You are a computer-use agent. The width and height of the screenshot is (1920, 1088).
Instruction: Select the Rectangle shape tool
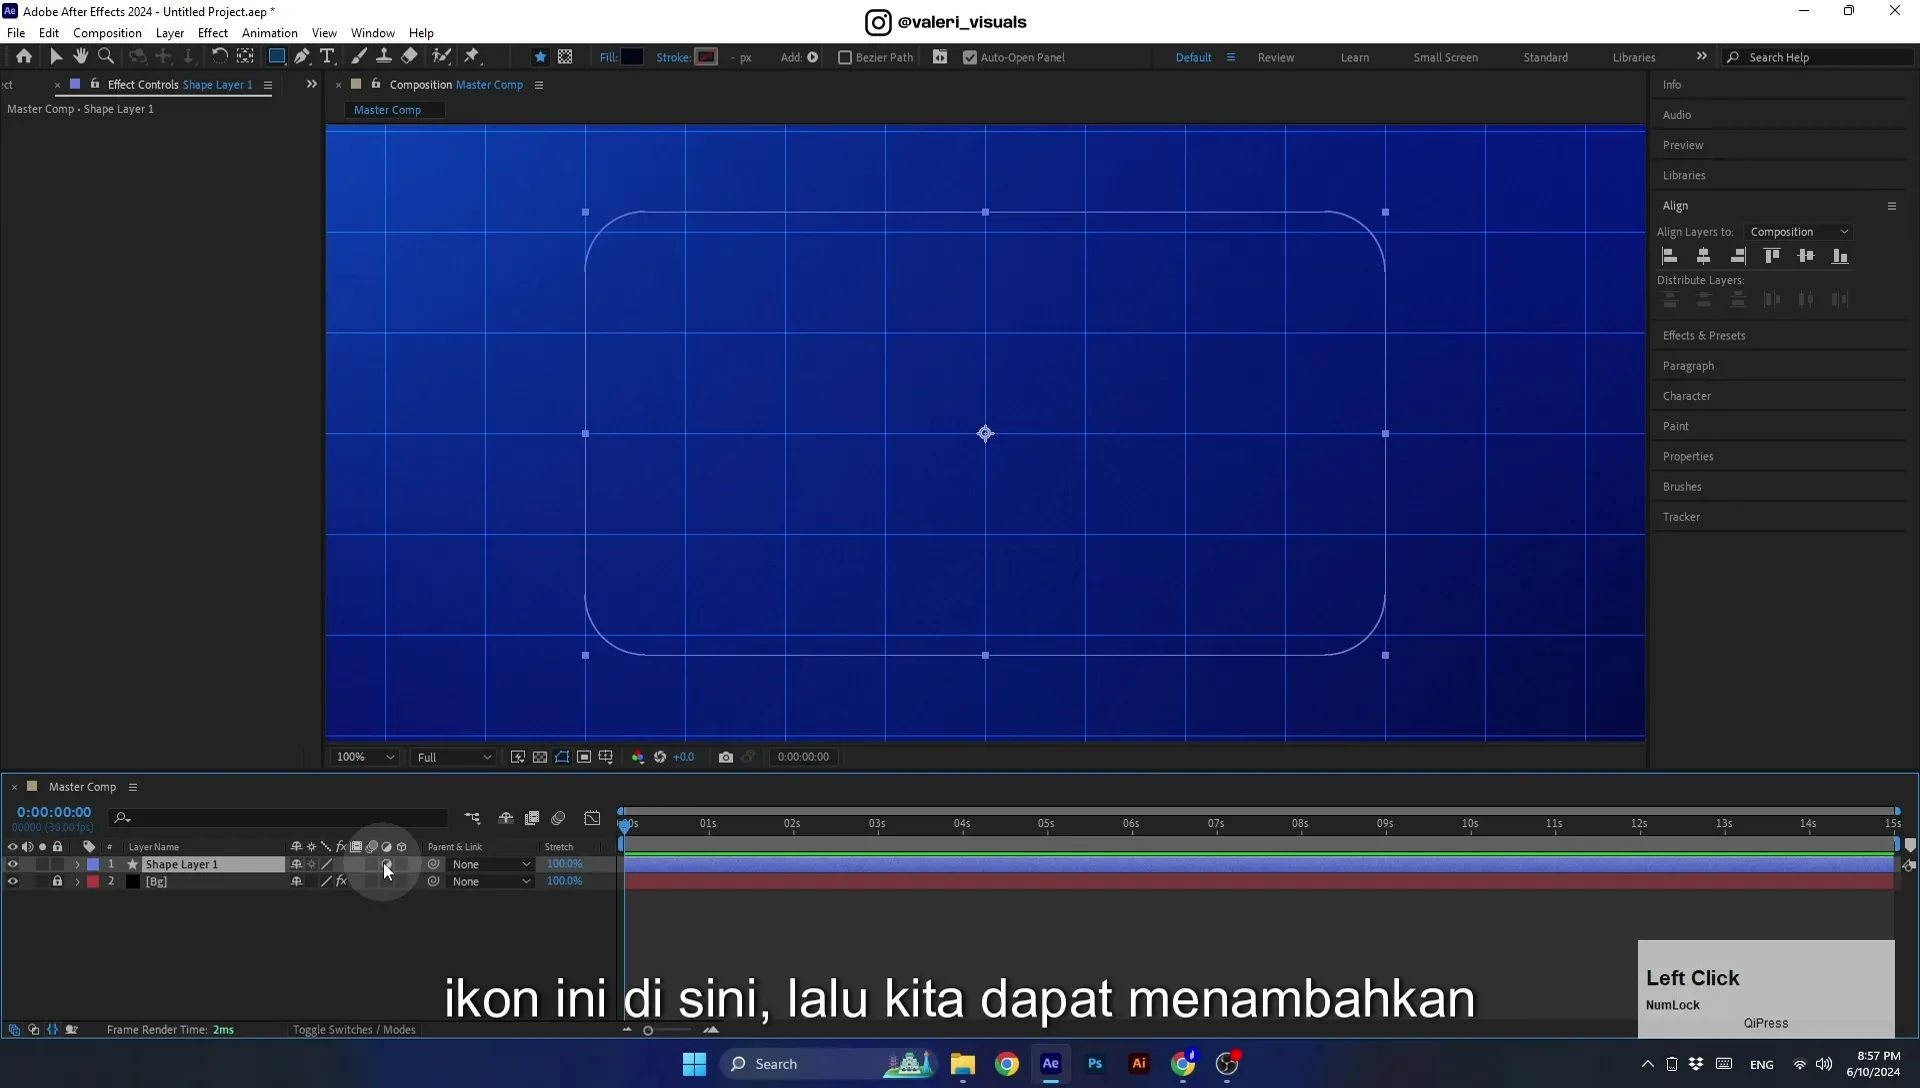point(277,57)
